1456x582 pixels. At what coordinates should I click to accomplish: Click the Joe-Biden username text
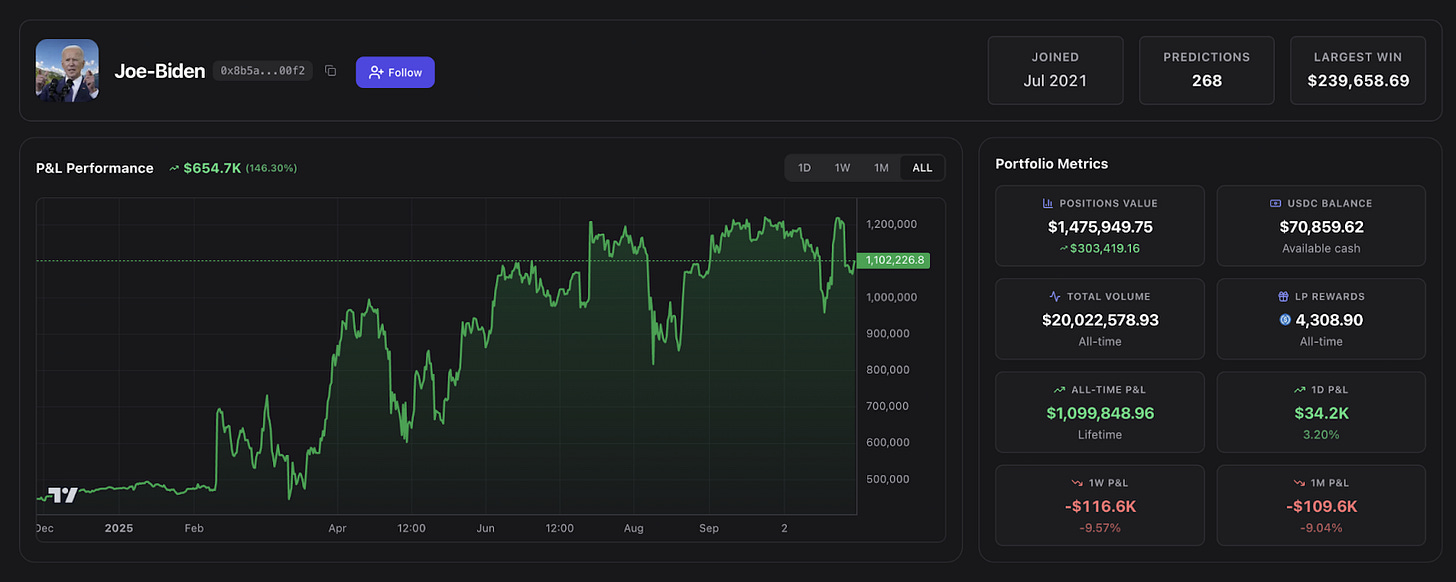click(x=160, y=71)
